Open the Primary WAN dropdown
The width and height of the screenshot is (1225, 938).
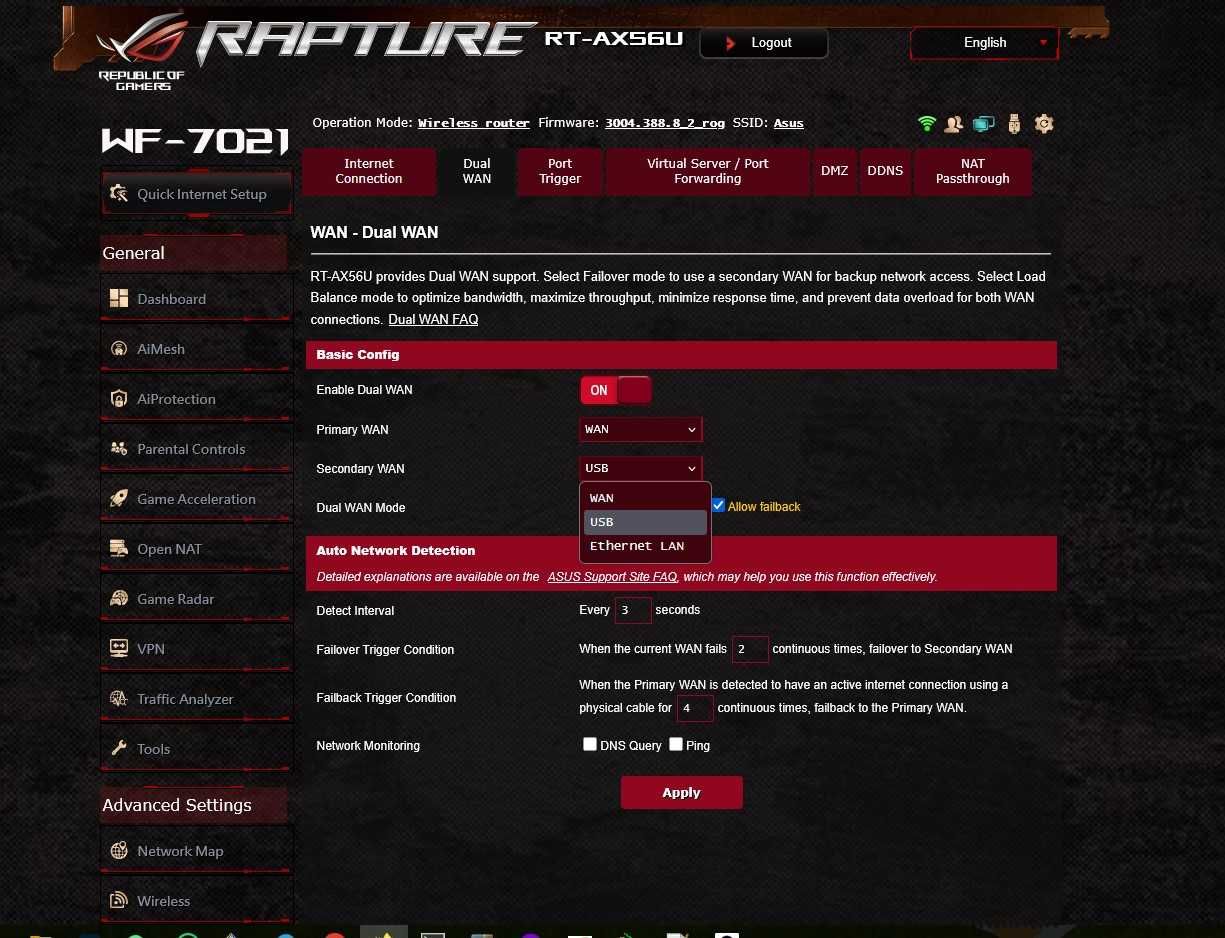click(x=641, y=429)
